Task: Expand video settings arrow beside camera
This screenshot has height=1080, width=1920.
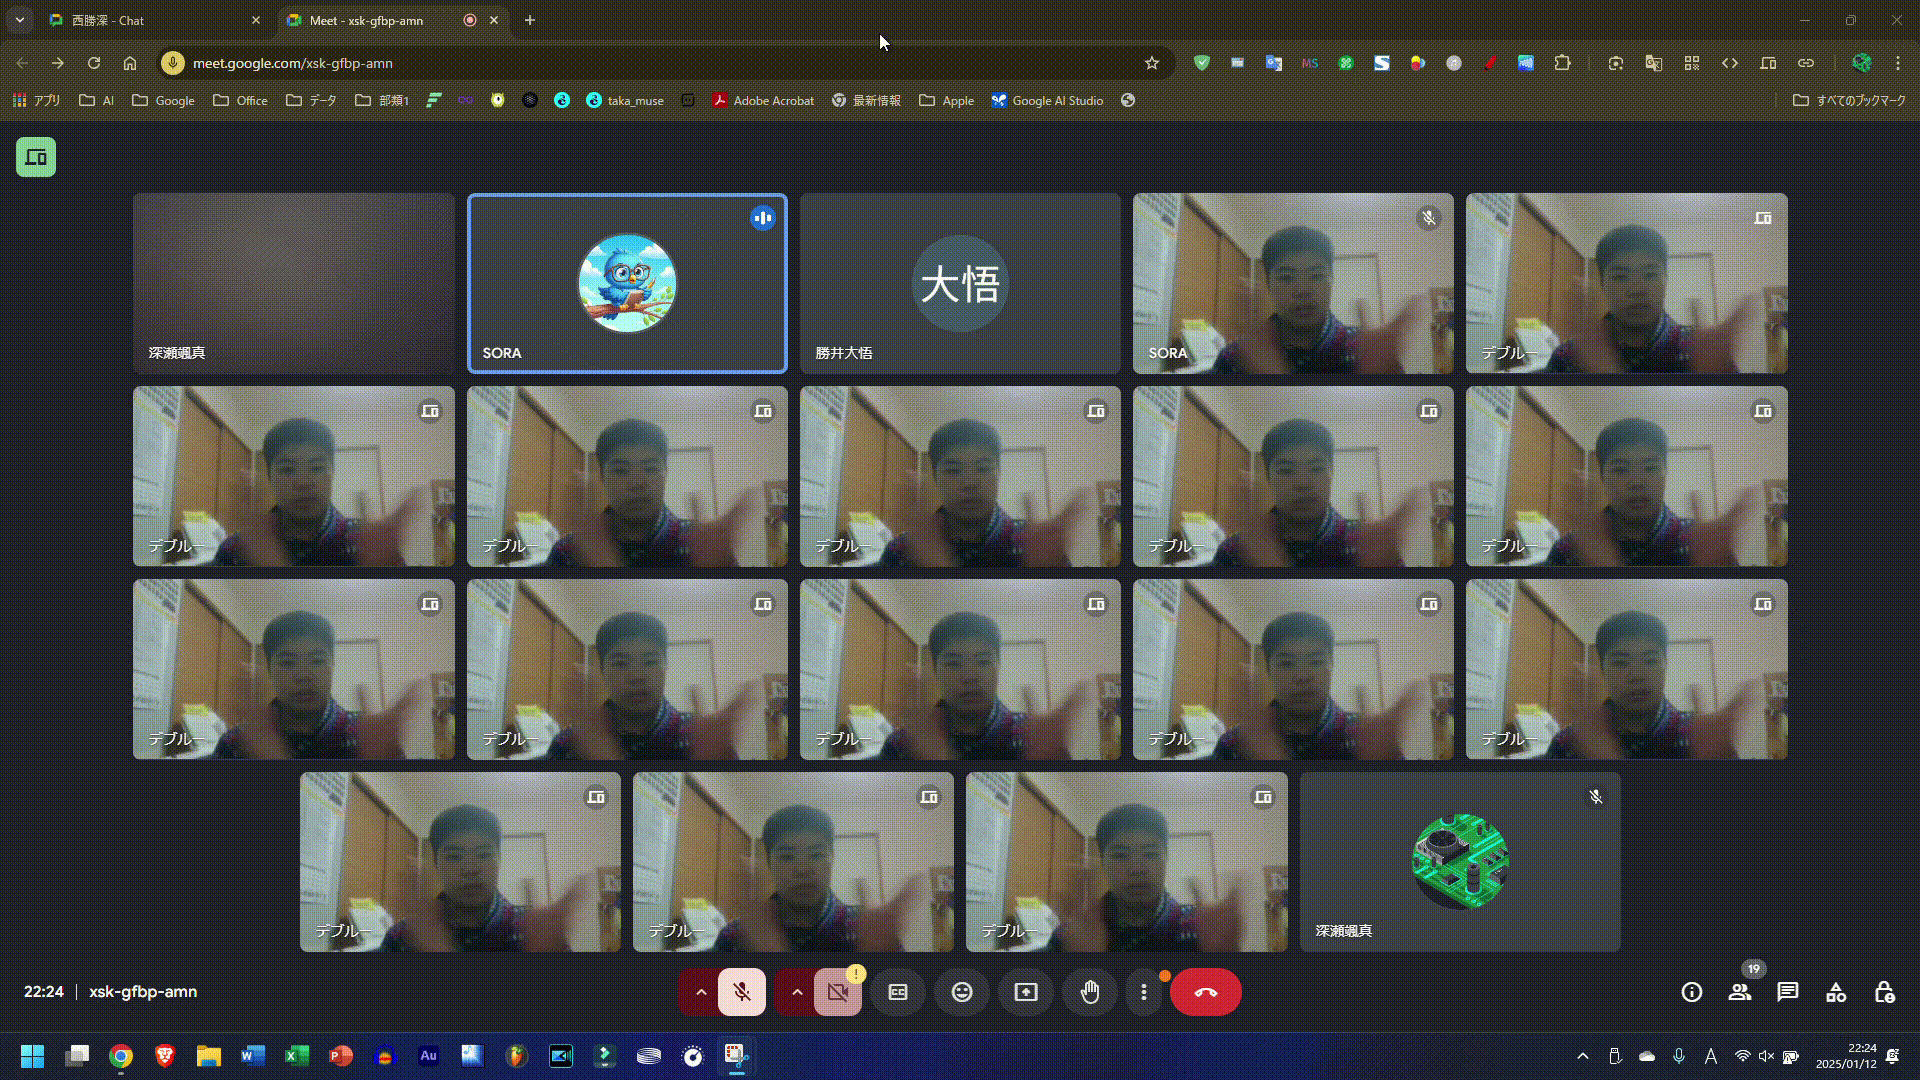Action: click(x=797, y=992)
